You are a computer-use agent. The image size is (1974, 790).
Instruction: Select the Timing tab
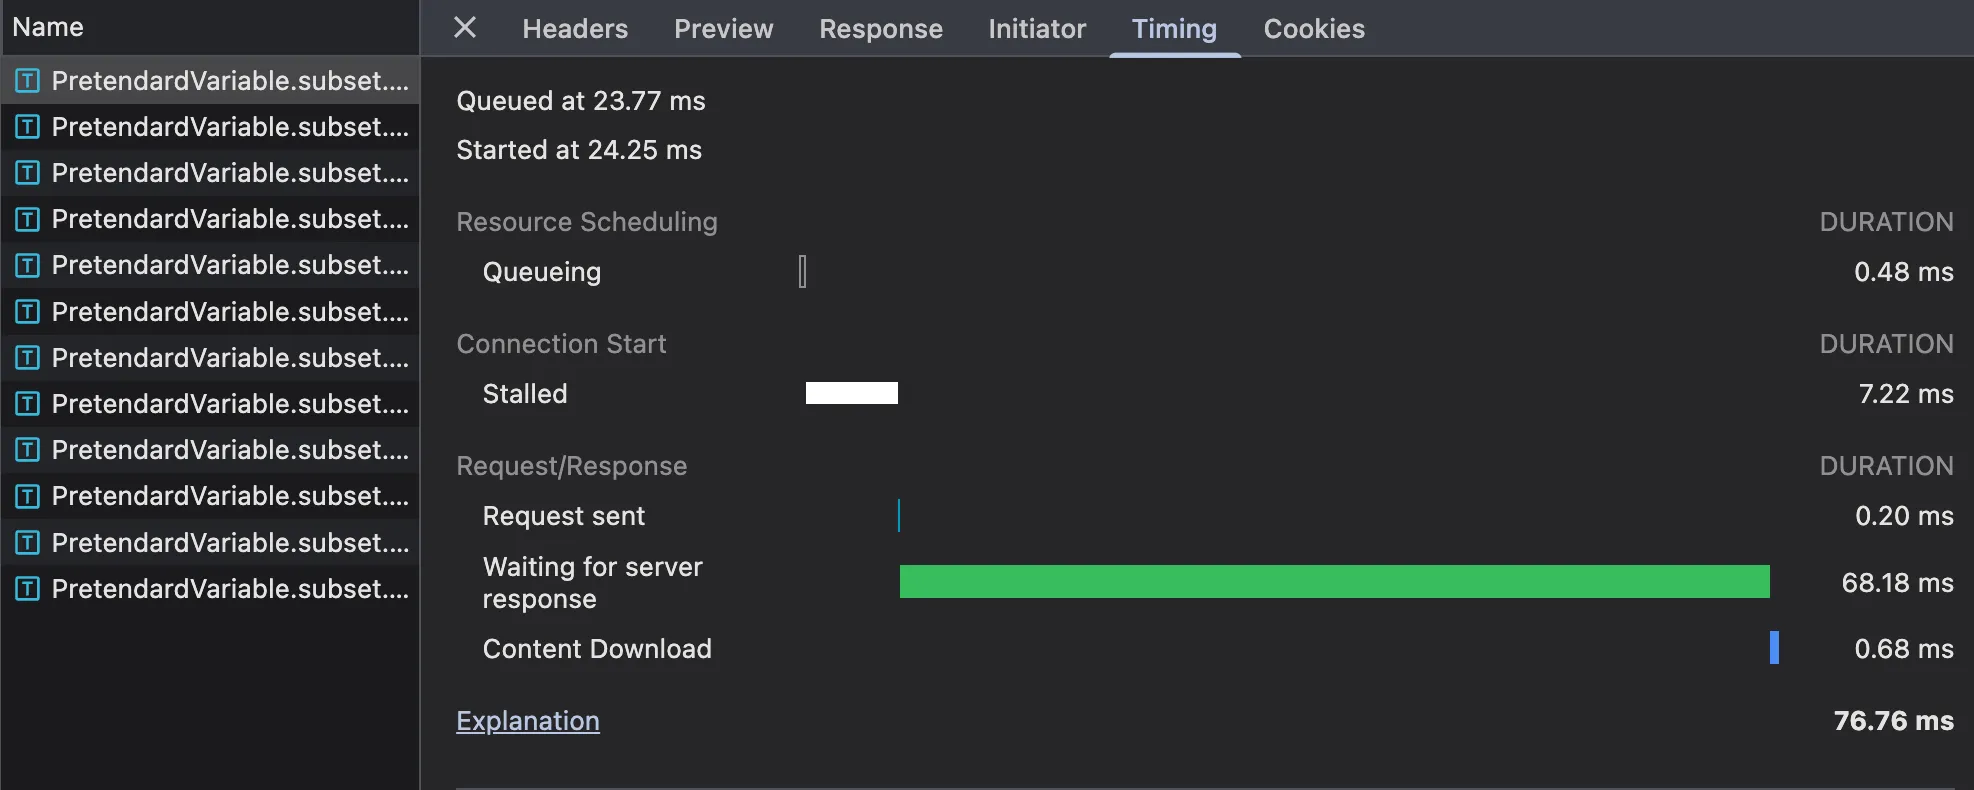tap(1174, 29)
